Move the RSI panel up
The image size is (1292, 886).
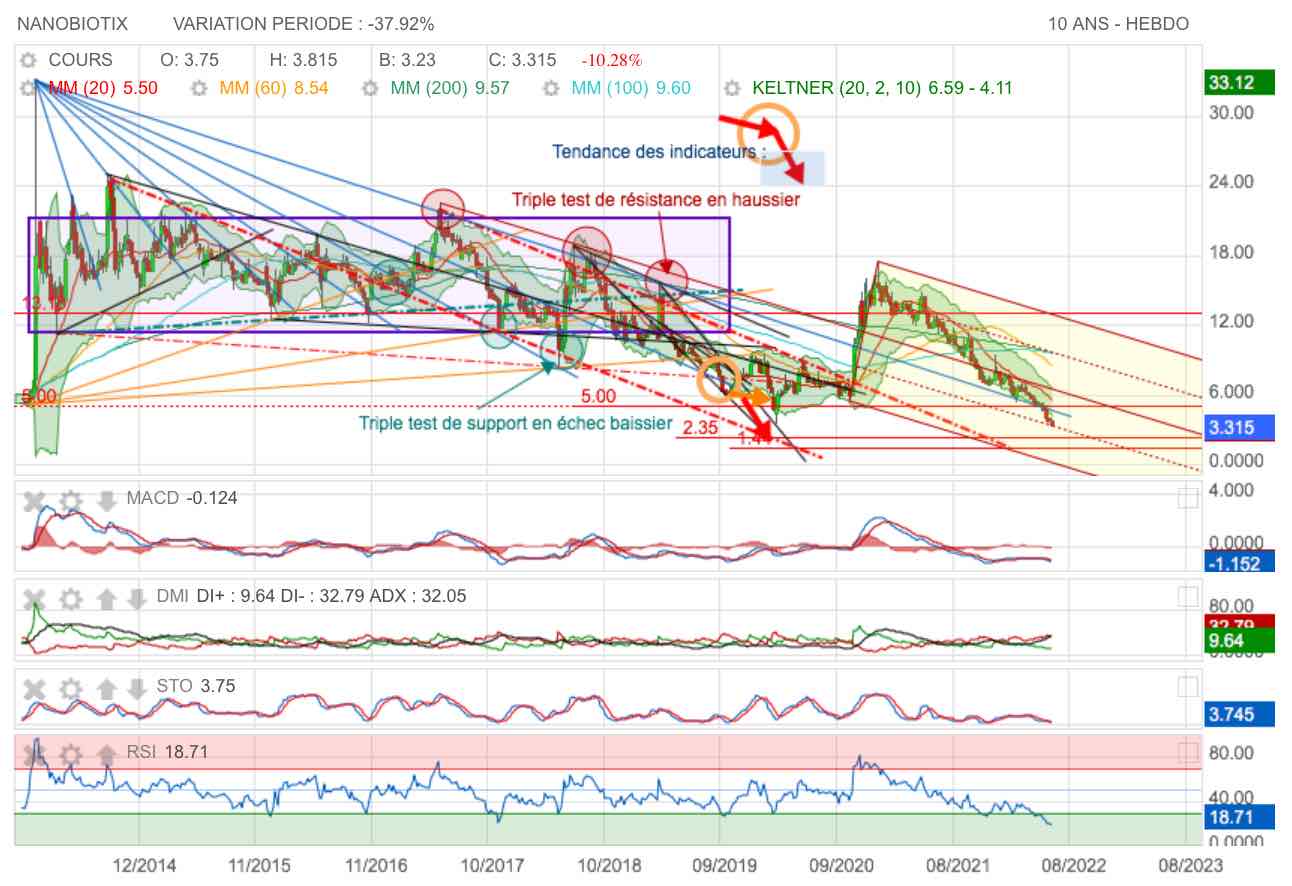[x=107, y=753]
